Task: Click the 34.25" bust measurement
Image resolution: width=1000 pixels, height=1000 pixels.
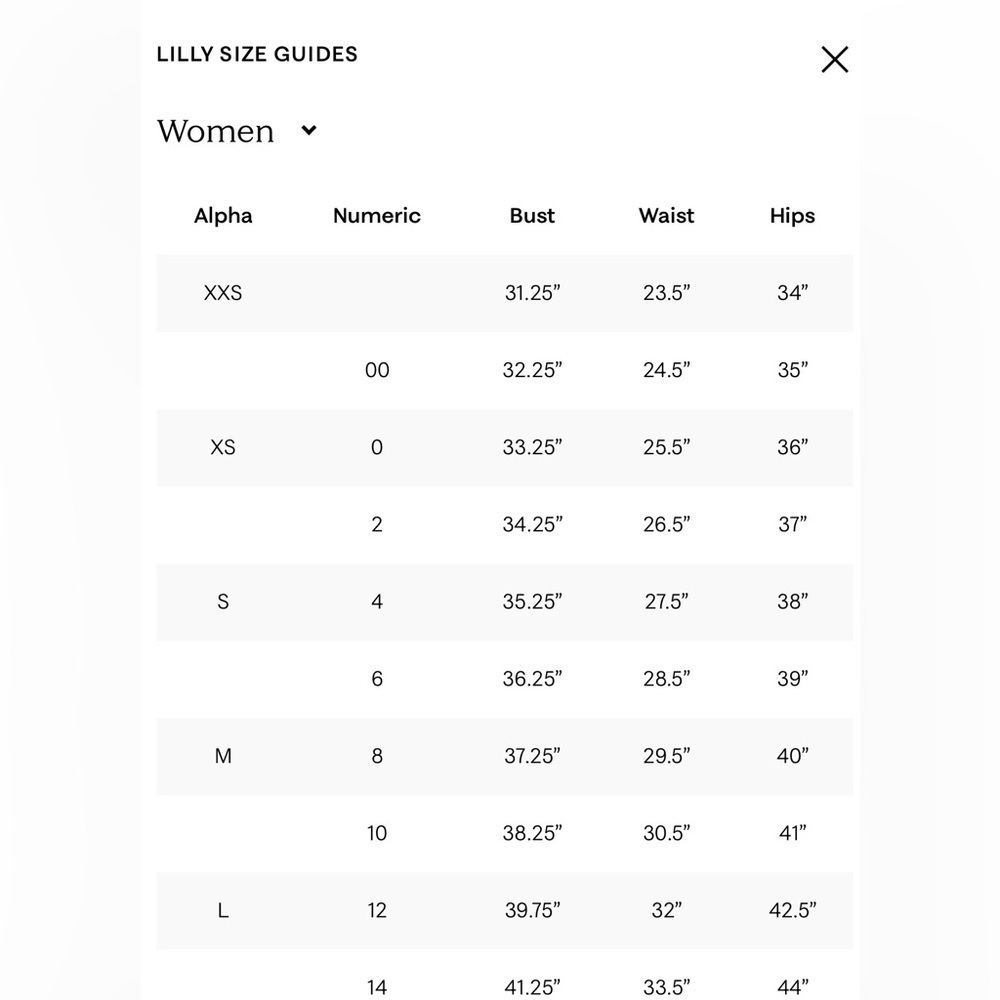Action: tap(533, 524)
